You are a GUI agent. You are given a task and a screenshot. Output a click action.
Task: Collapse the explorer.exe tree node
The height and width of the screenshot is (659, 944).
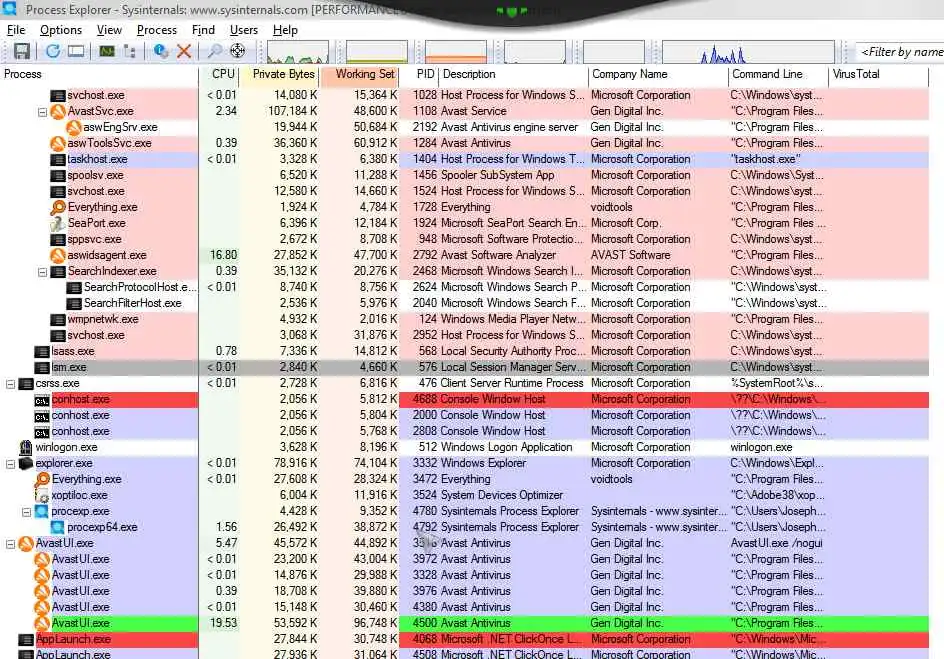click(x=10, y=464)
